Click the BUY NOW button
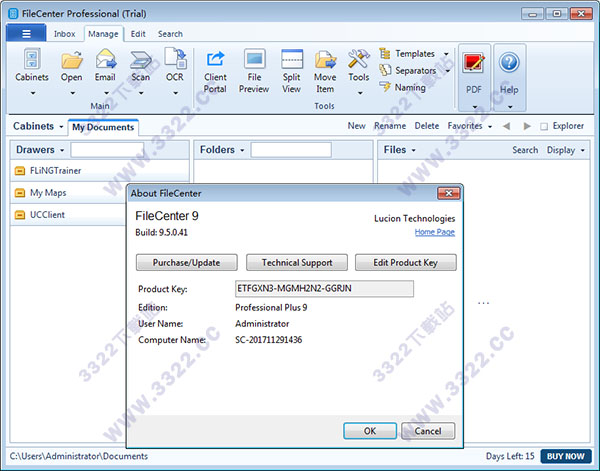 pos(566,456)
